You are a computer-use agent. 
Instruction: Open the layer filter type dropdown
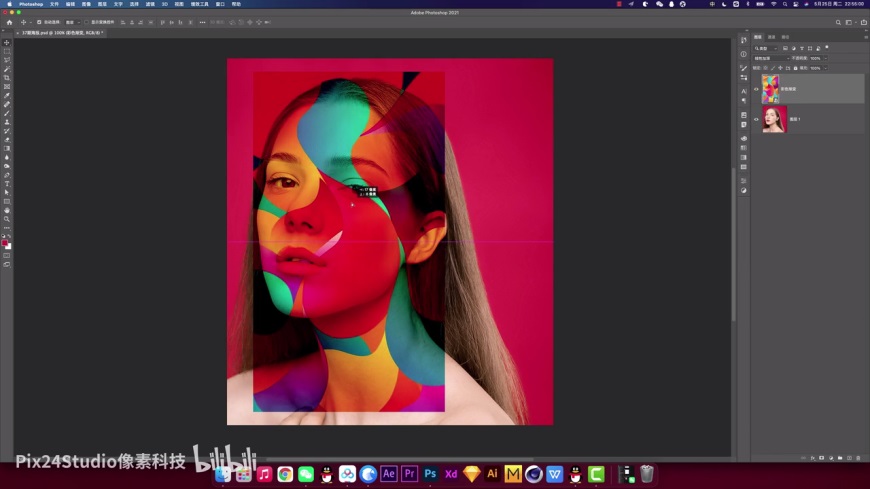click(766, 48)
